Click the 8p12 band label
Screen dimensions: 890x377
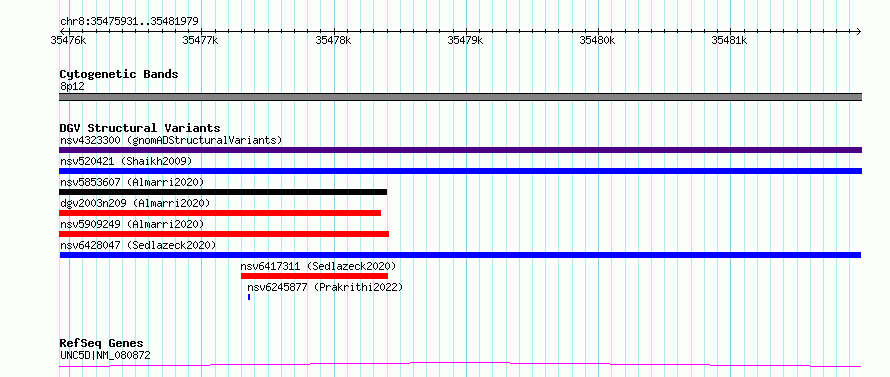point(72,87)
